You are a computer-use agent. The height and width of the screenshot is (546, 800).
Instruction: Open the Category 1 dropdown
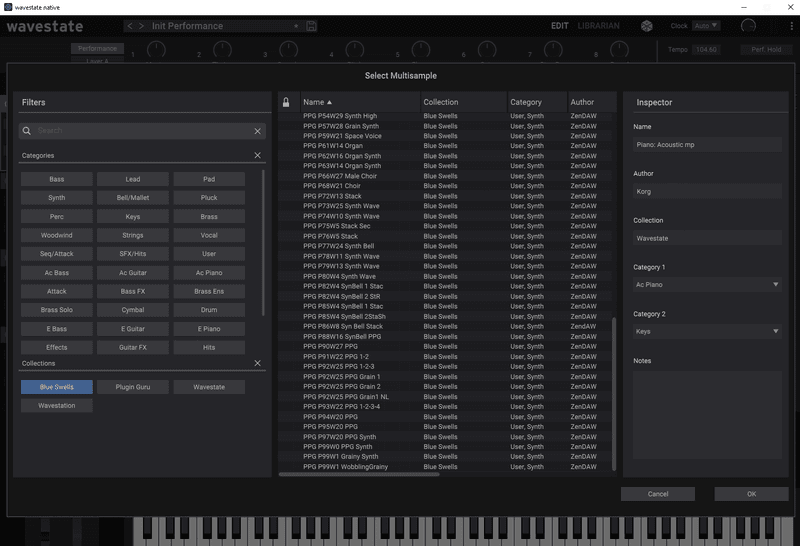707,285
